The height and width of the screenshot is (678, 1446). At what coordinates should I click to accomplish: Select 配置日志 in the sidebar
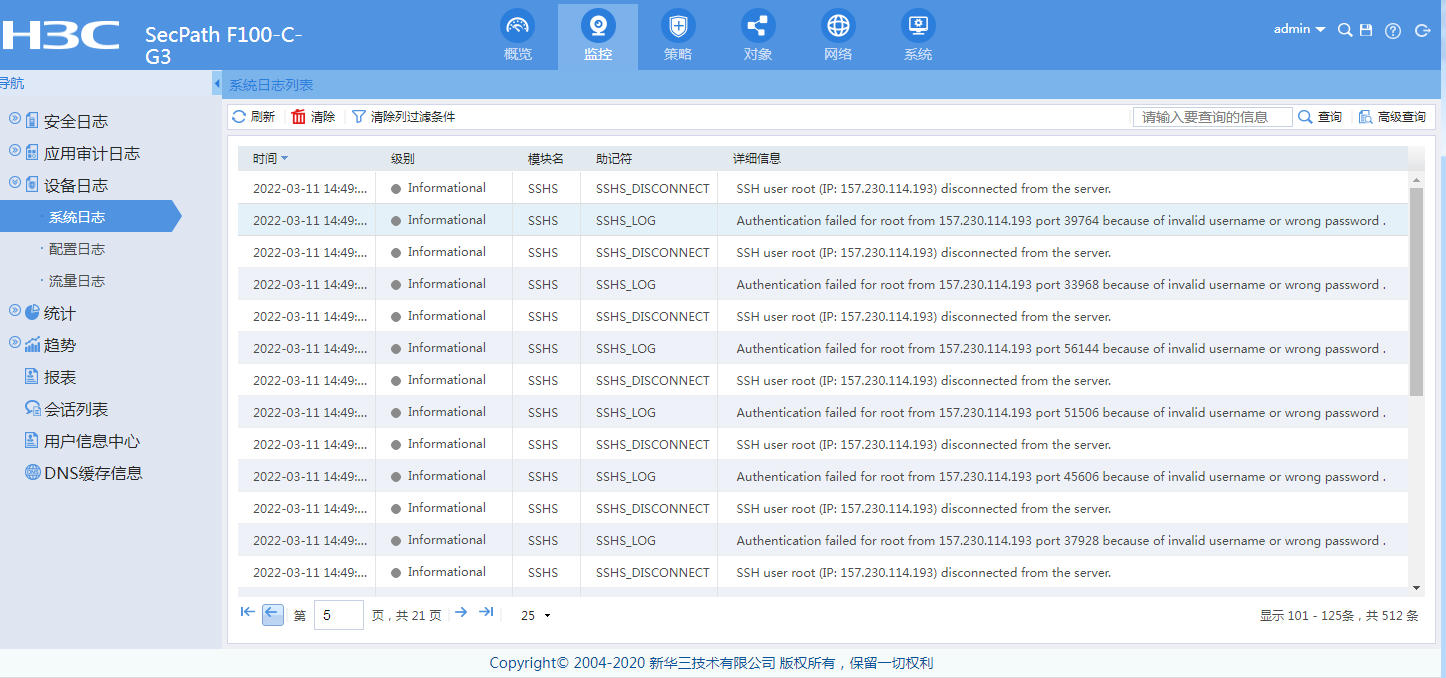[77, 249]
